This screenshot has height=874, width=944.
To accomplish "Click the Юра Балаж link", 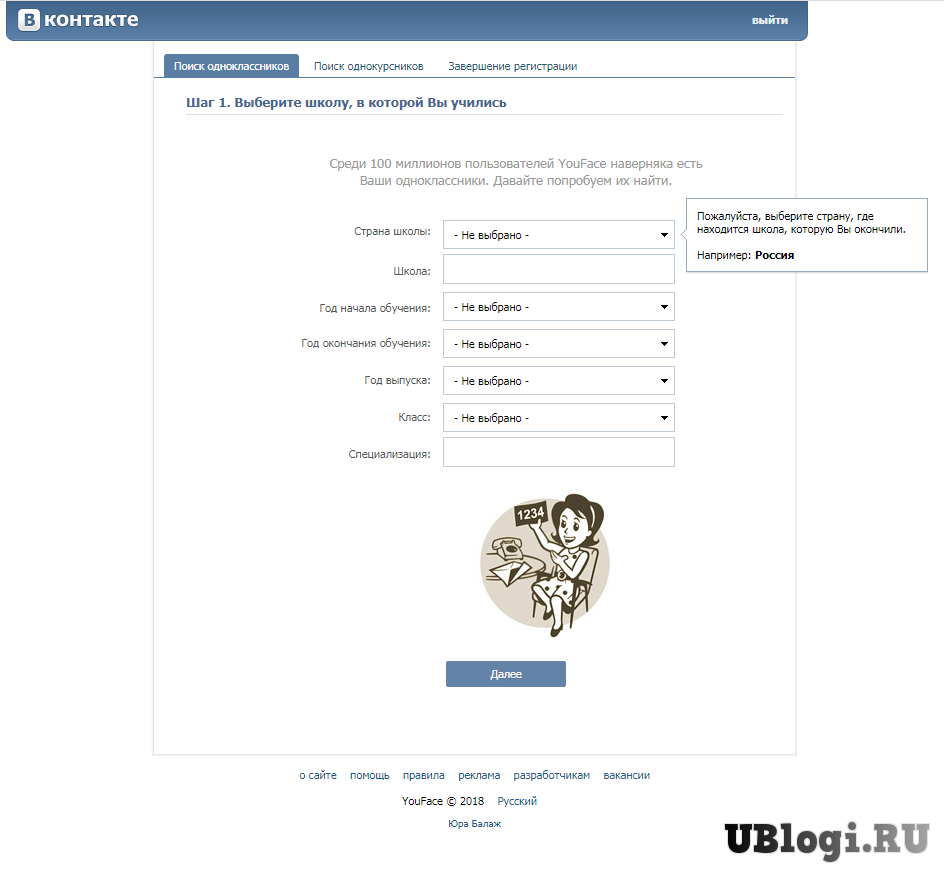I will tap(474, 823).
